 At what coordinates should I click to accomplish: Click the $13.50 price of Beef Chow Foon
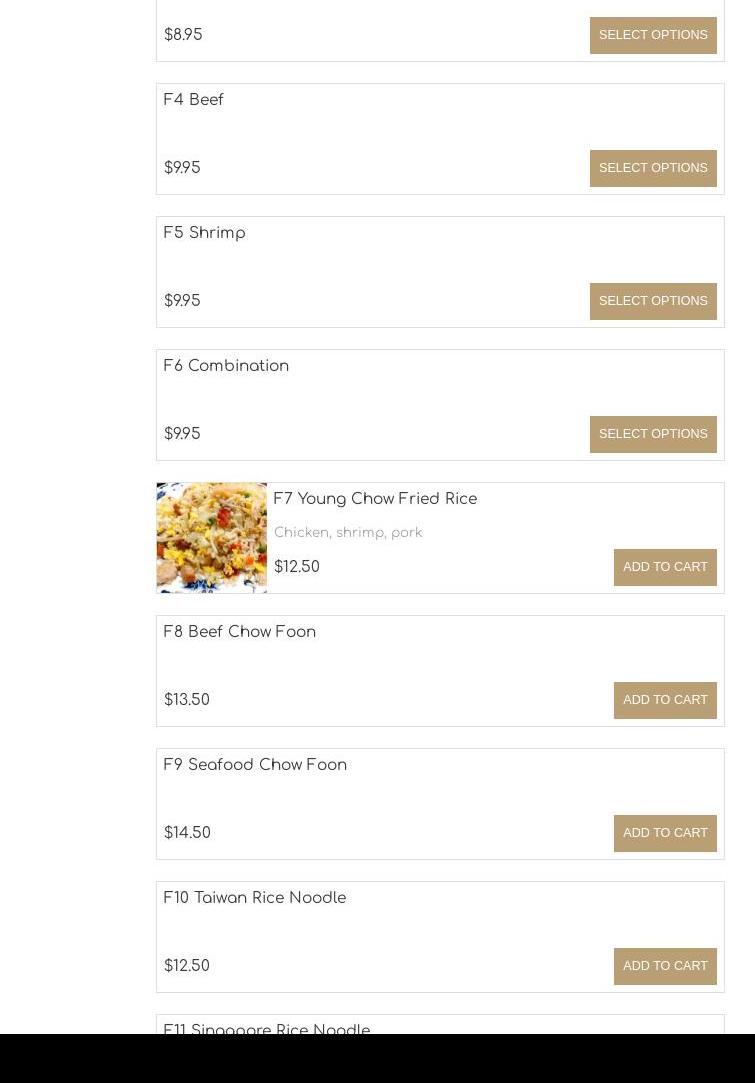pos(187,700)
